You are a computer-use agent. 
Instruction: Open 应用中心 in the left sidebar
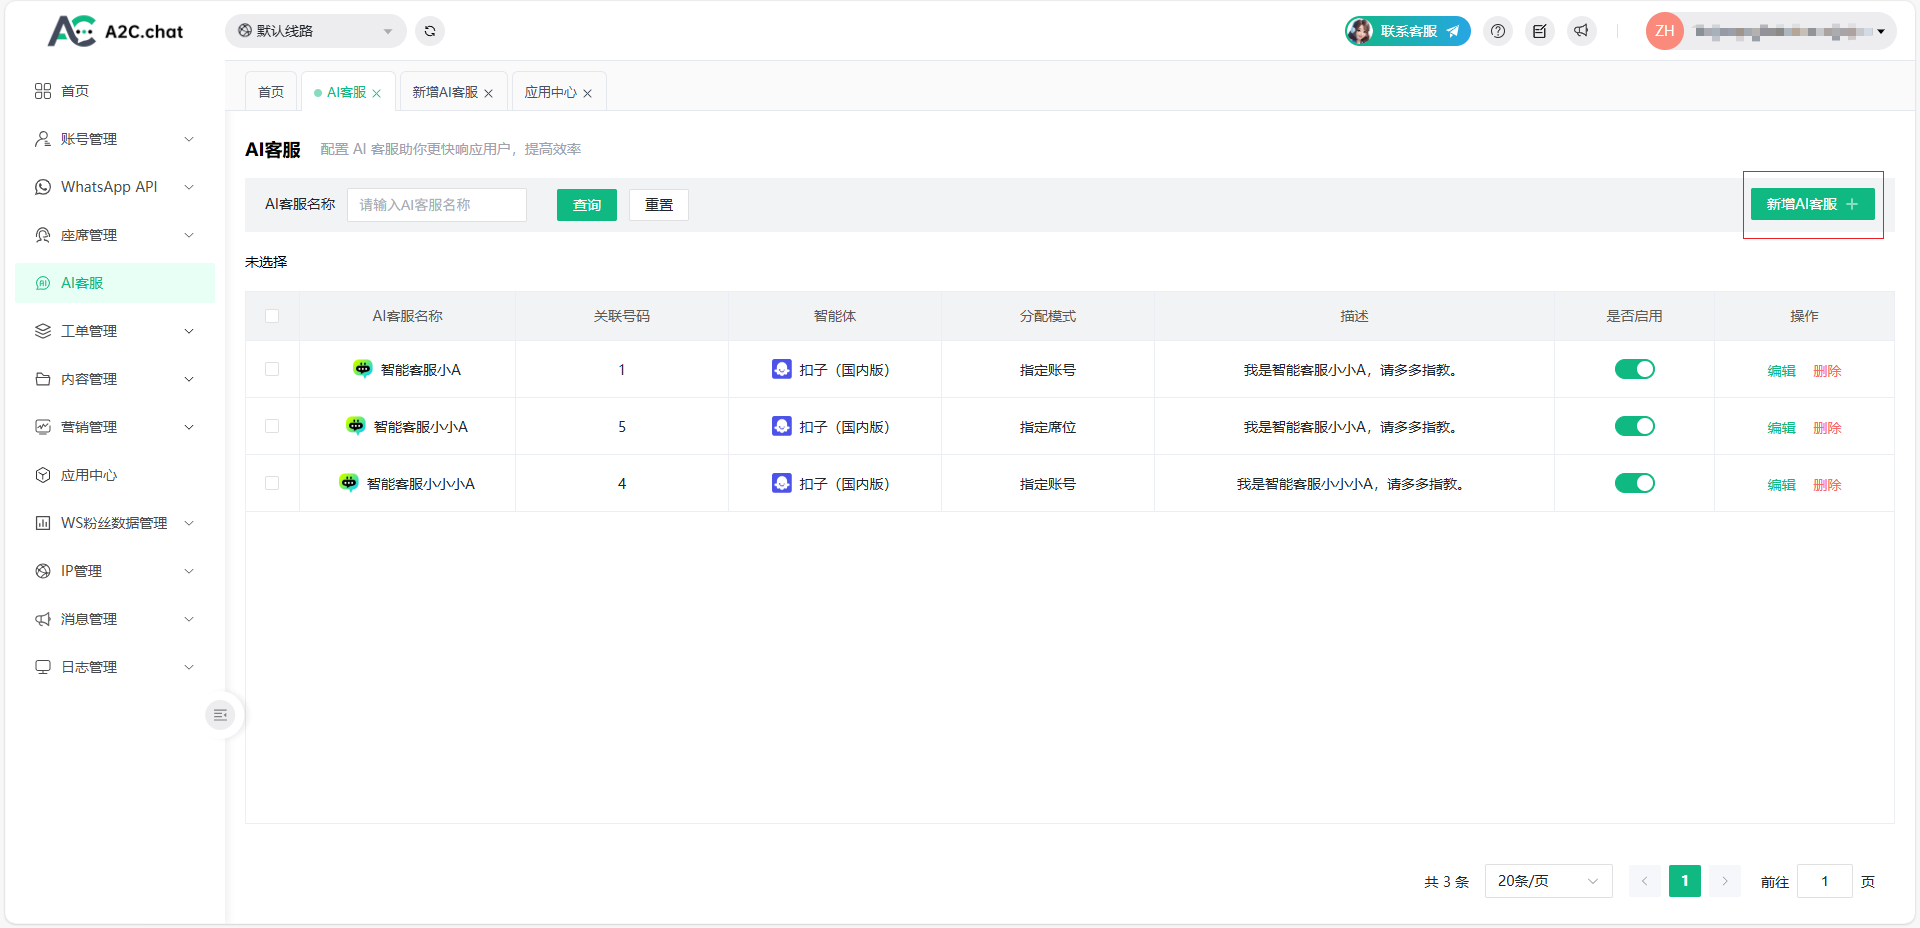pos(89,475)
